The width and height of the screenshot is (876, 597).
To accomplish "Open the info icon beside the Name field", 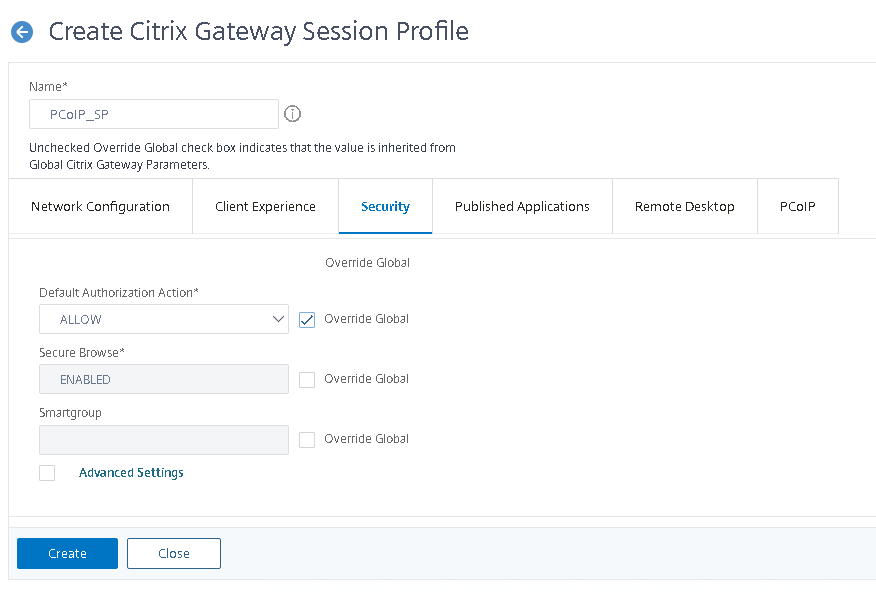I will [292, 114].
